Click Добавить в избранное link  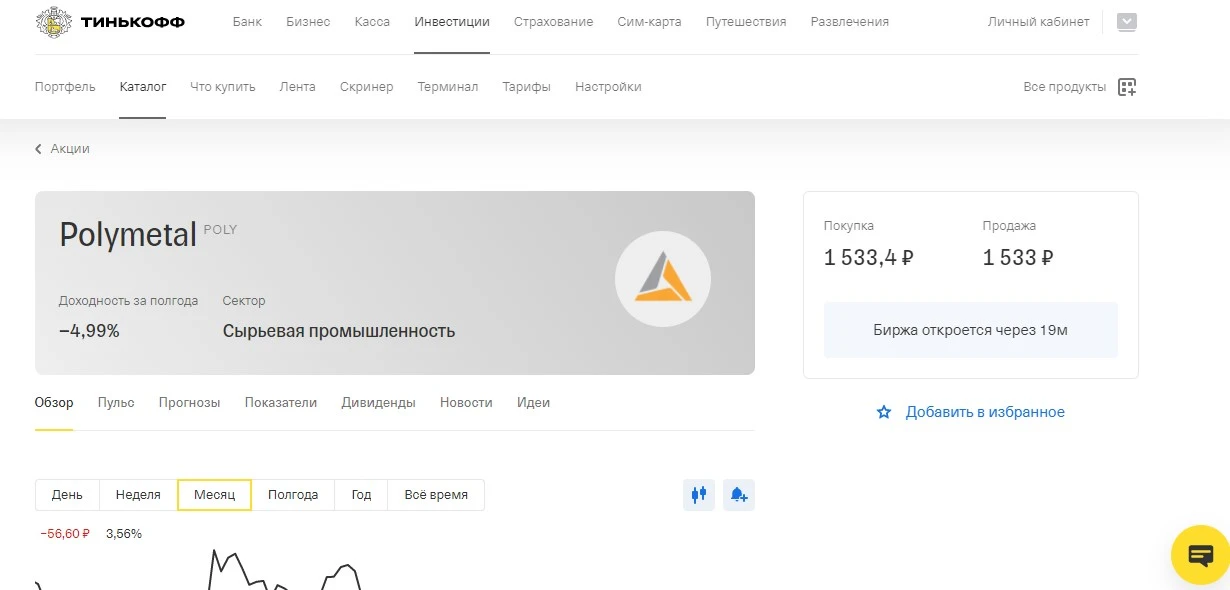[x=985, y=412]
